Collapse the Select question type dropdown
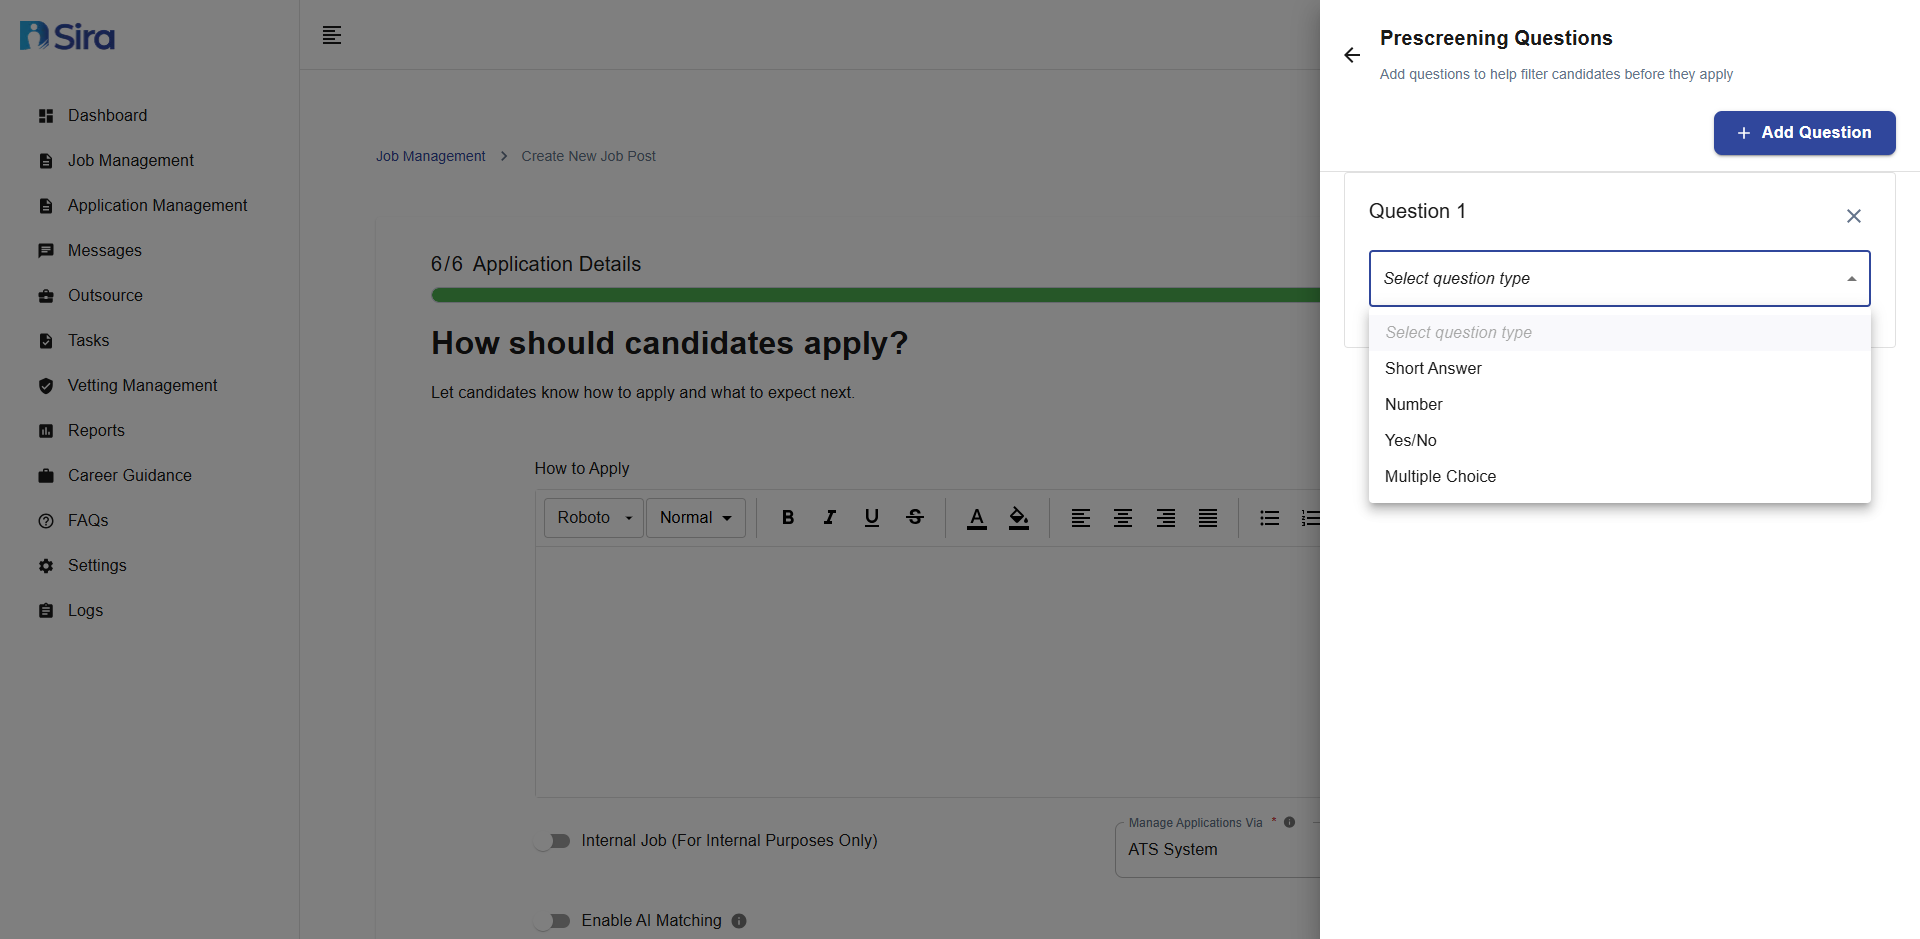 click(1851, 279)
